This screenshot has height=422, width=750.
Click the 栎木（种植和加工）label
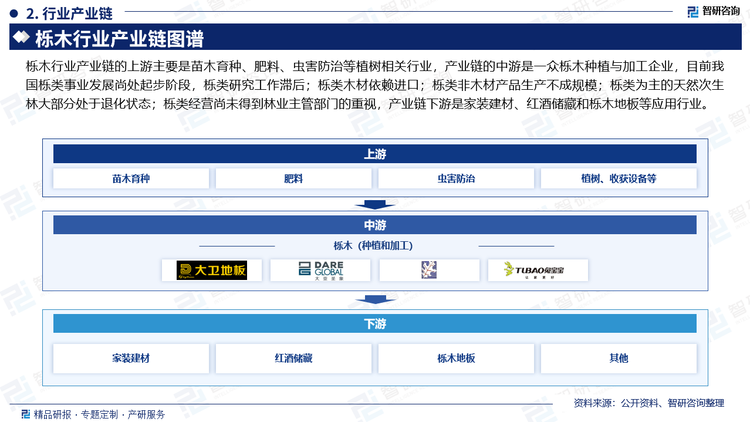pos(373,246)
